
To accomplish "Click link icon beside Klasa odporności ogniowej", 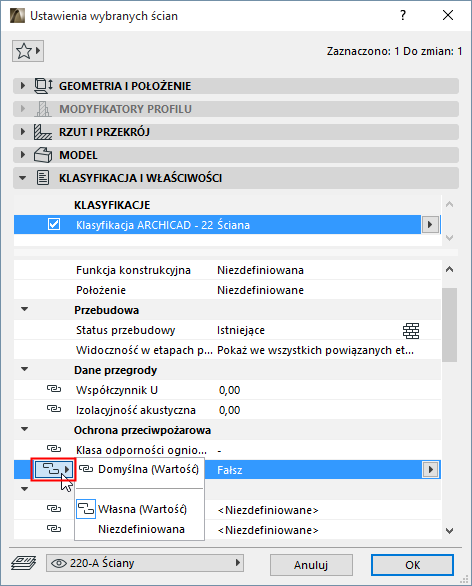I will [54, 448].
